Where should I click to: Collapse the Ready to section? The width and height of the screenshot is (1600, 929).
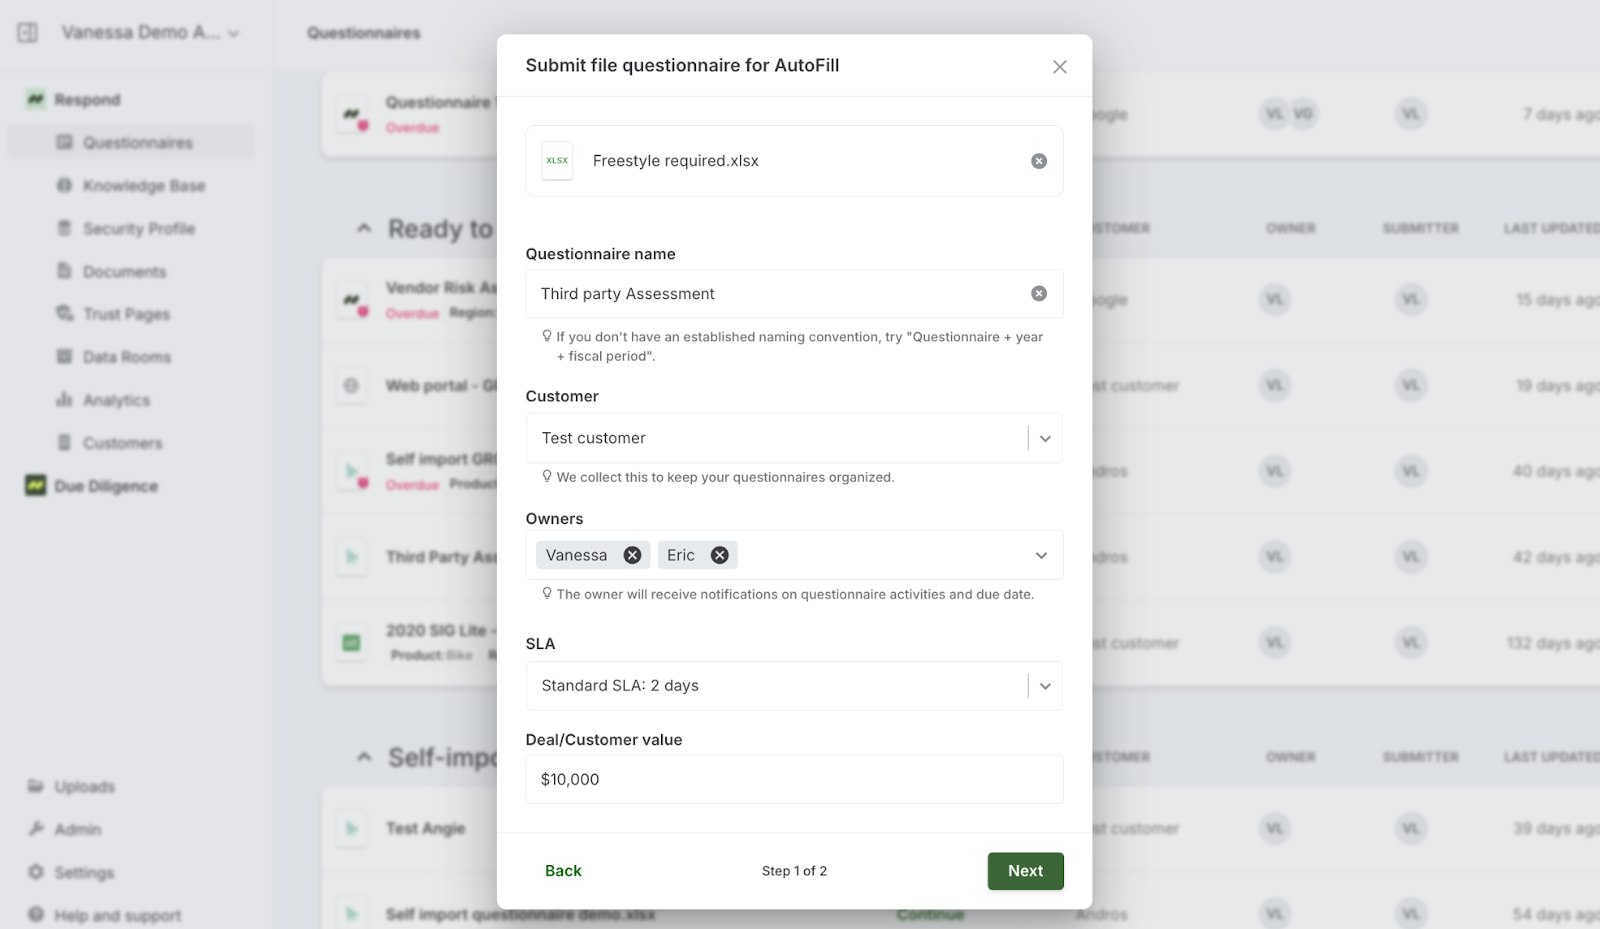tap(364, 229)
